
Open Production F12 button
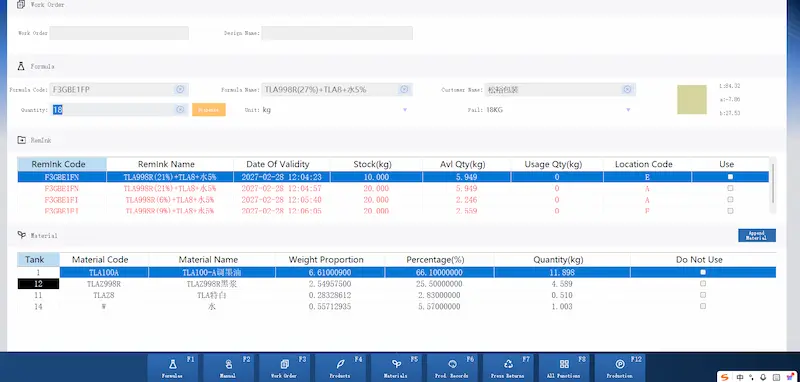click(619, 367)
